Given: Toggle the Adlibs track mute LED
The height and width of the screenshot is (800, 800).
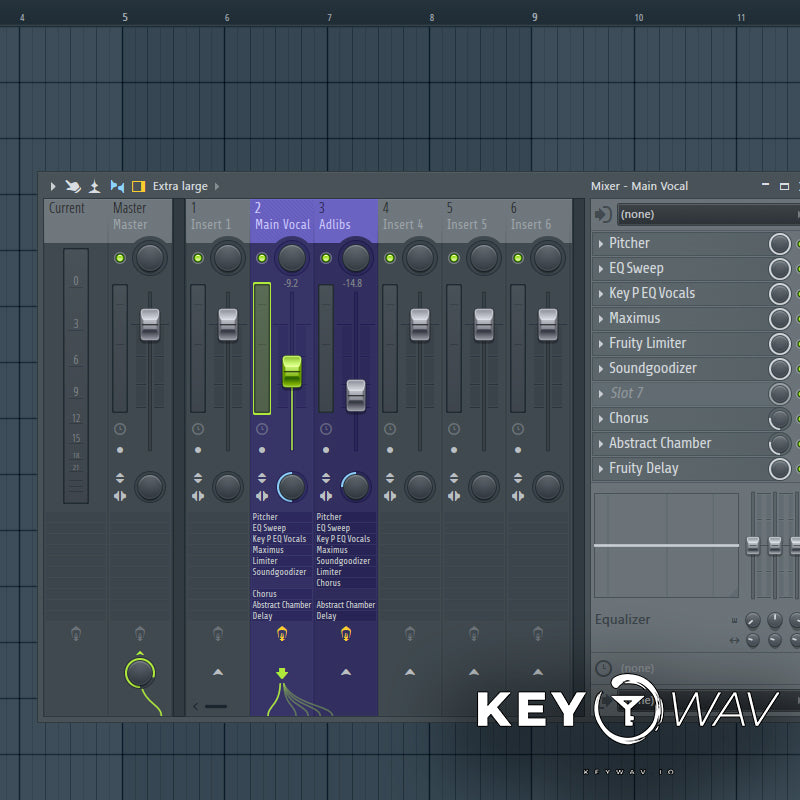Looking at the screenshot, I should click(326, 258).
